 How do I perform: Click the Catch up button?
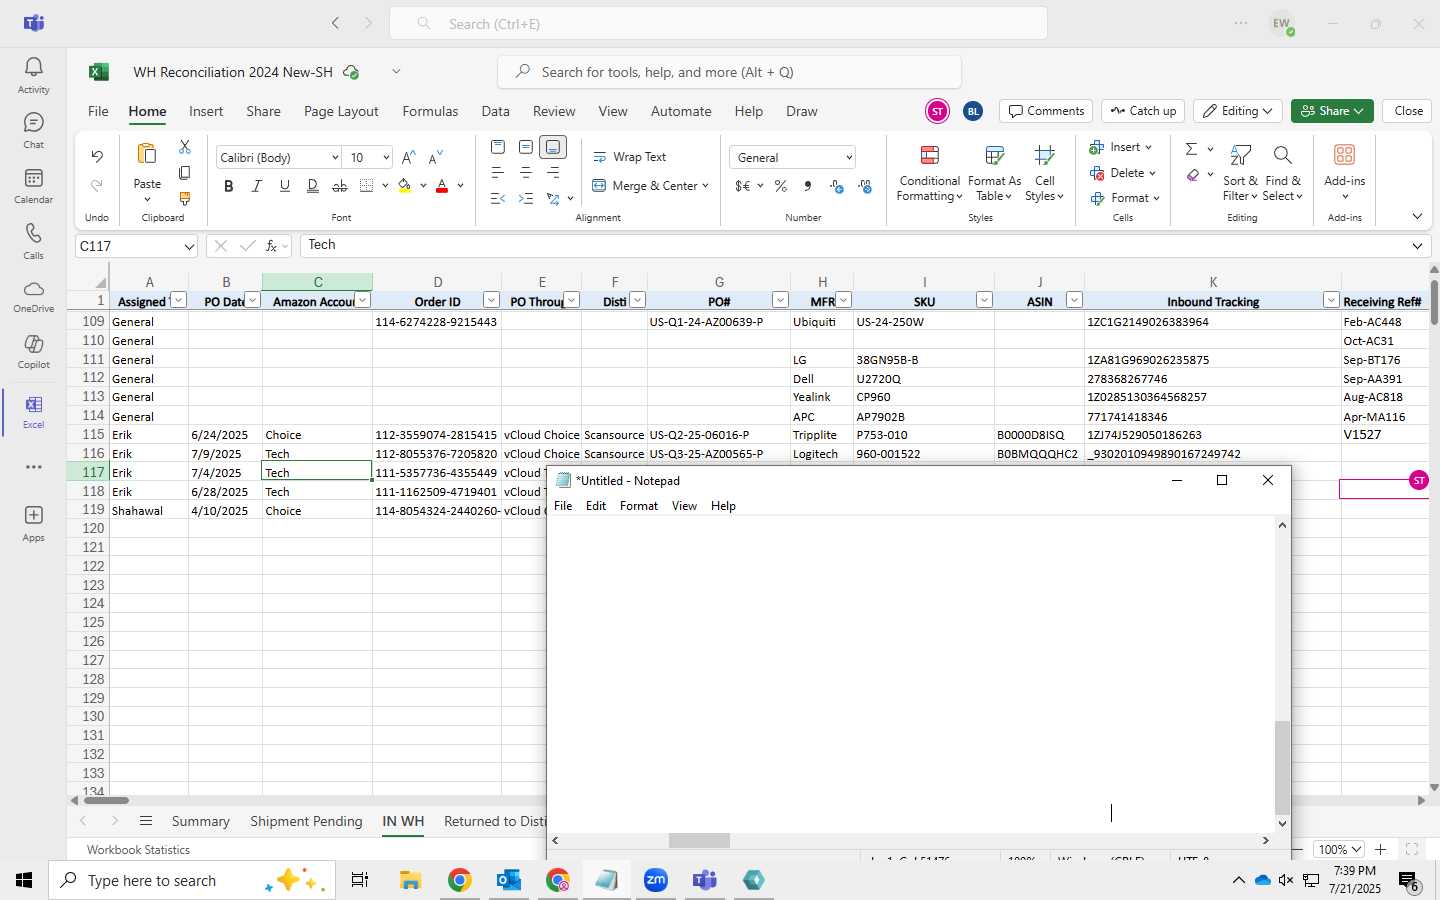pyautogui.click(x=1143, y=111)
